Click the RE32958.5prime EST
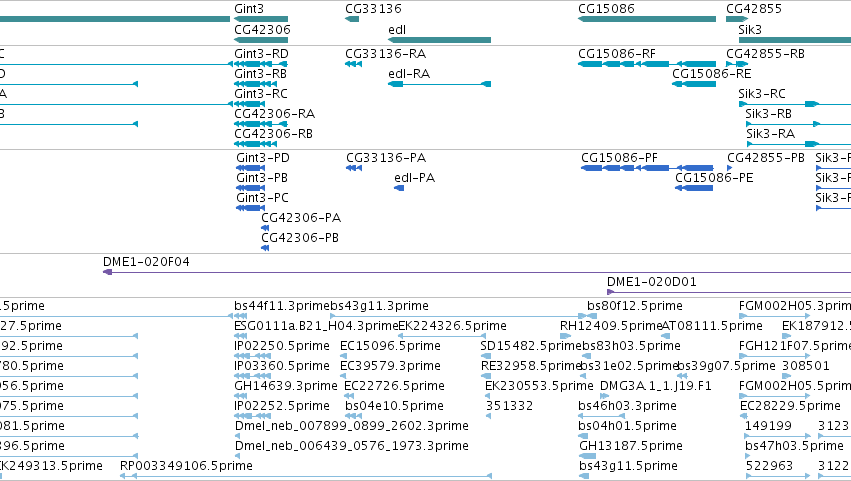Image resolution: width=851 pixels, height=481 pixels. tap(486, 376)
